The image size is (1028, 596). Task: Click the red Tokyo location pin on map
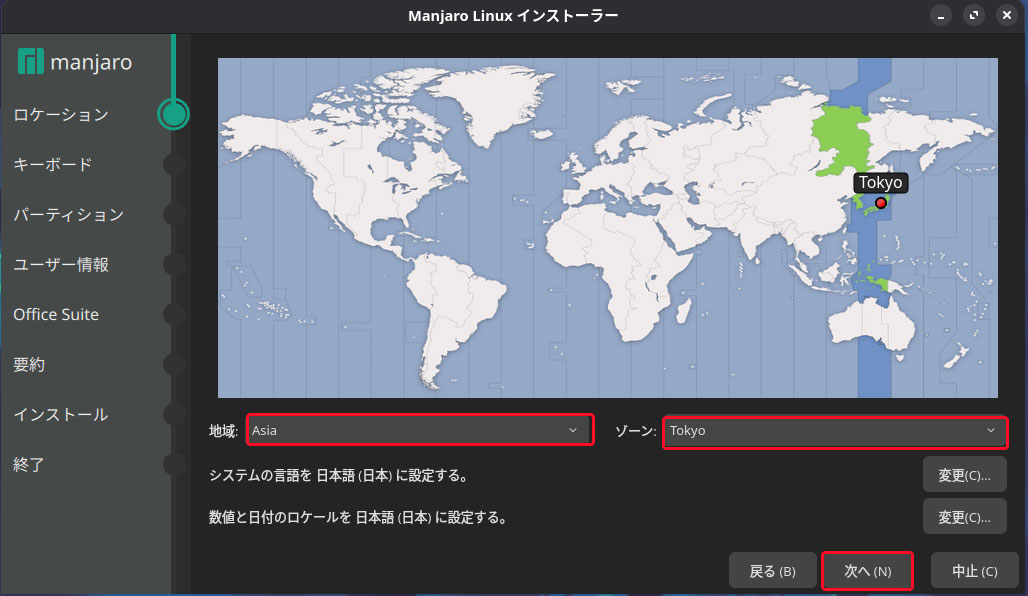tap(881, 203)
